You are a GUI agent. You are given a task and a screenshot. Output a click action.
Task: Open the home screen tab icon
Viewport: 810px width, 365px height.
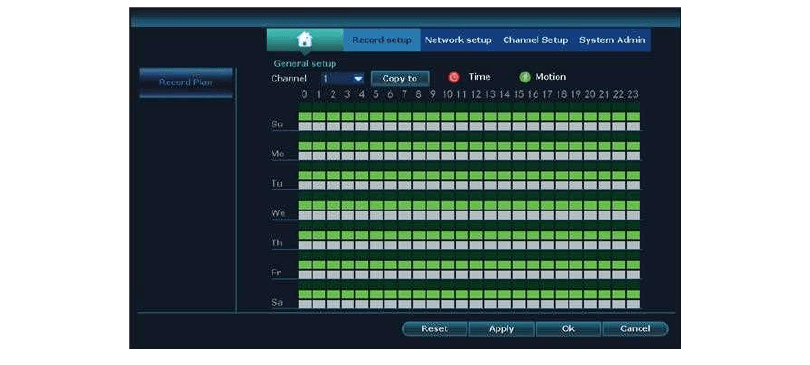coord(305,40)
